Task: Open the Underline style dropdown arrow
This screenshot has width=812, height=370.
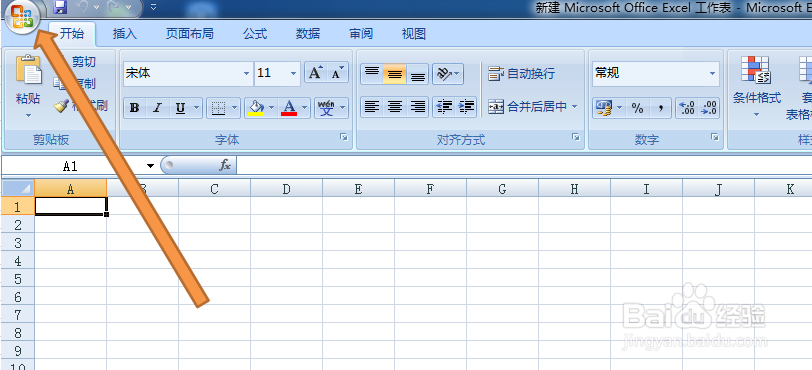Action: pos(196,108)
